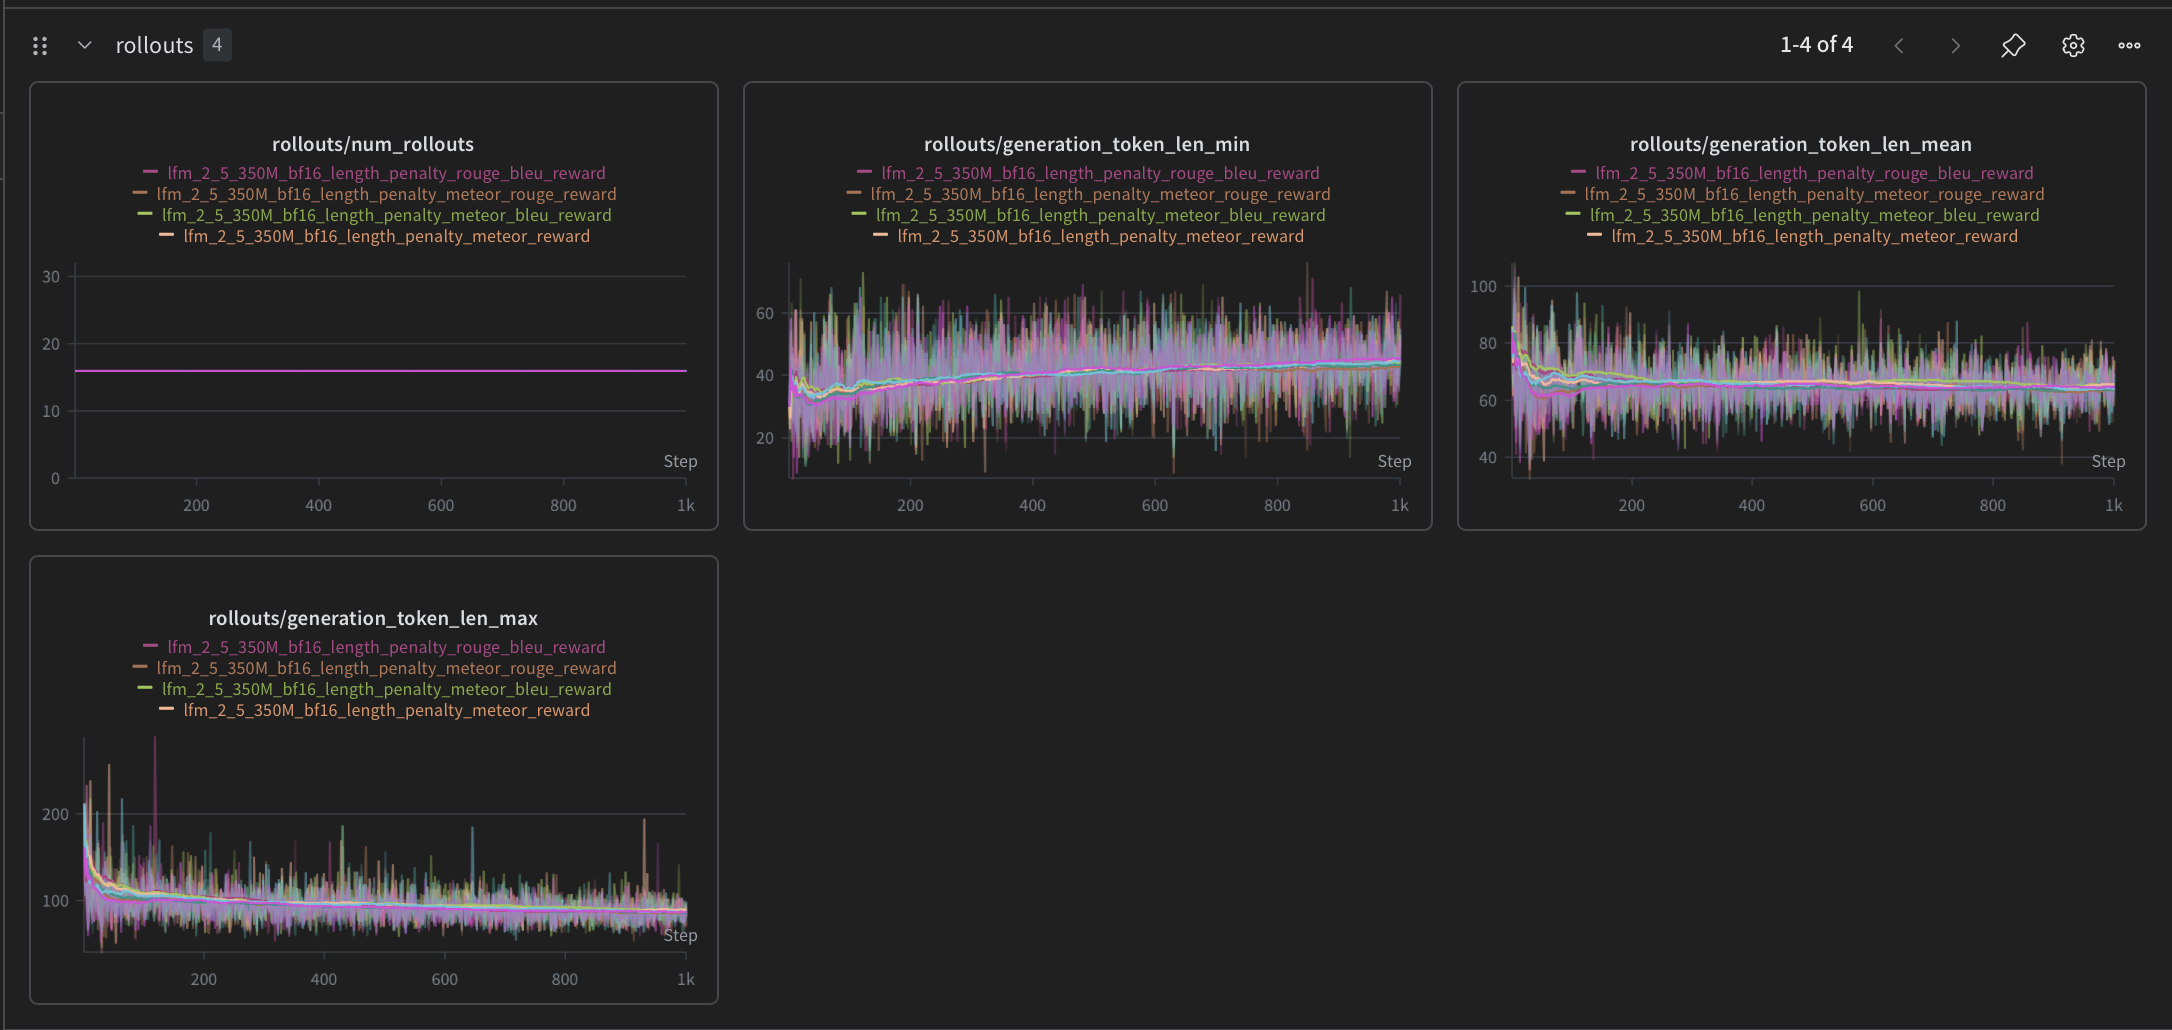The image size is (2172, 1030).
Task: Click y-axis value 100 in token_len_mean chart
Action: click(1483, 286)
